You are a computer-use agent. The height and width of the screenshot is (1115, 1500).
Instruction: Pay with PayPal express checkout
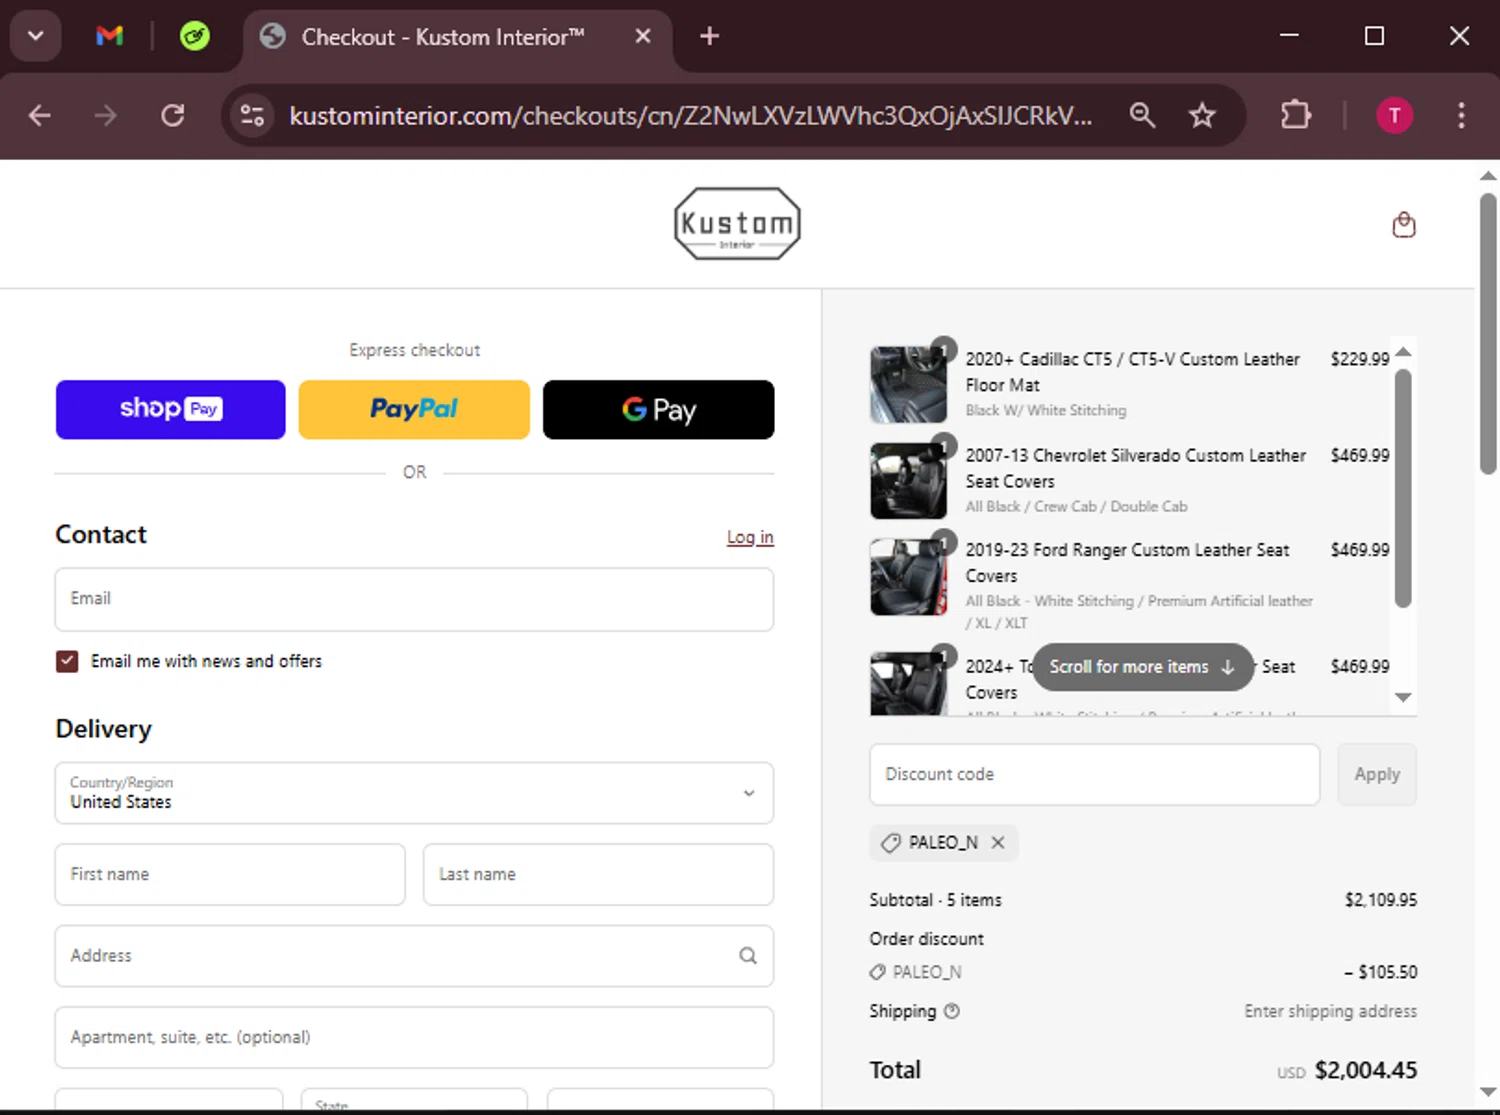pos(414,409)
